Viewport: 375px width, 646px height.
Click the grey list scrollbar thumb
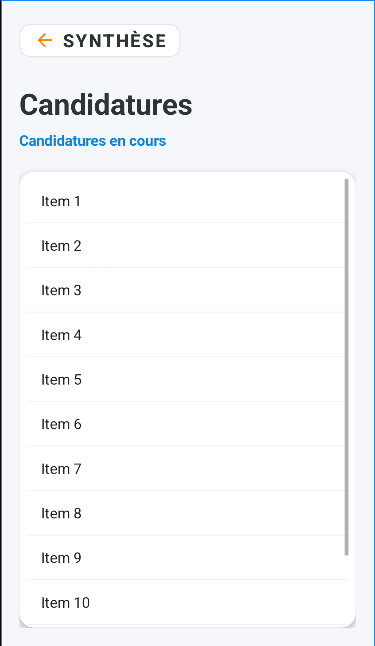tap(347, 367)
